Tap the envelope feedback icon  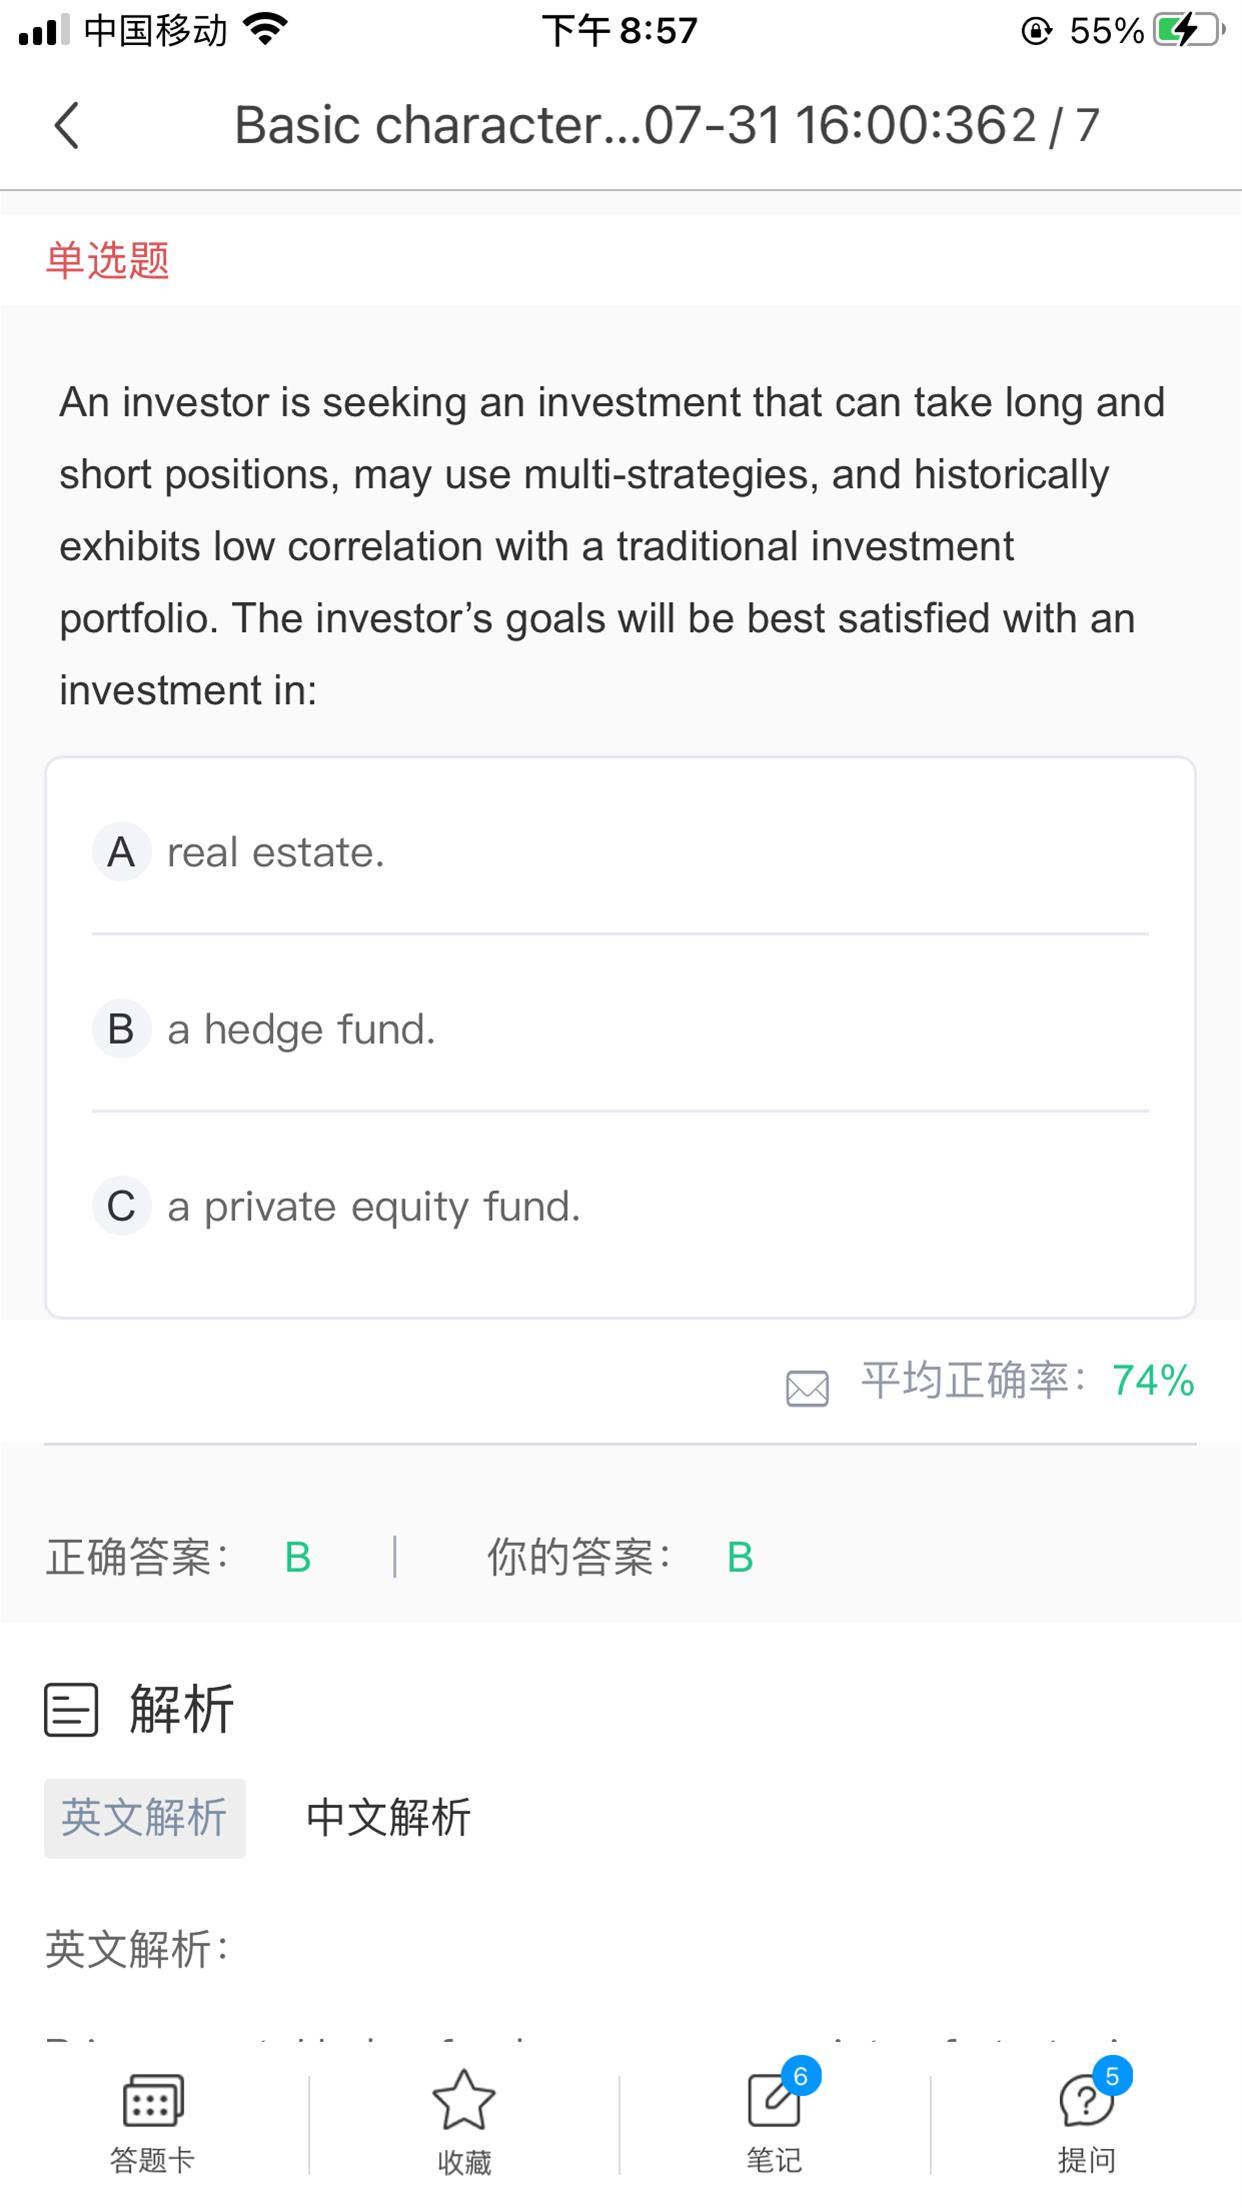[807, 1388]
